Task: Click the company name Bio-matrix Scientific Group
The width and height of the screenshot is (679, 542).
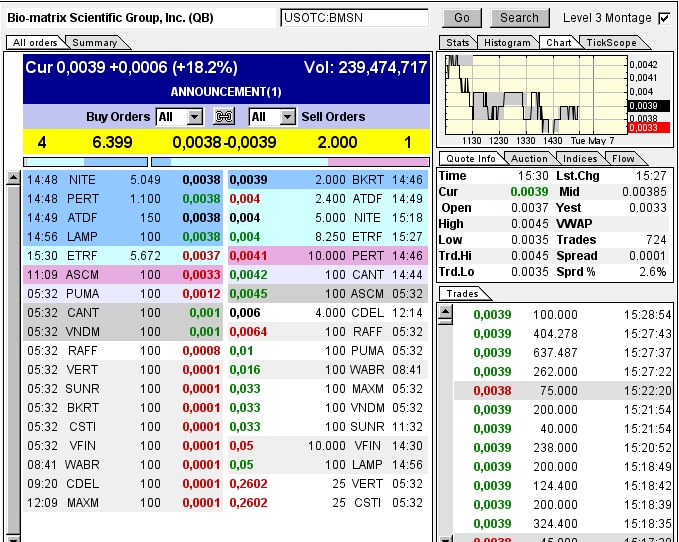Action: pos(110,18)
